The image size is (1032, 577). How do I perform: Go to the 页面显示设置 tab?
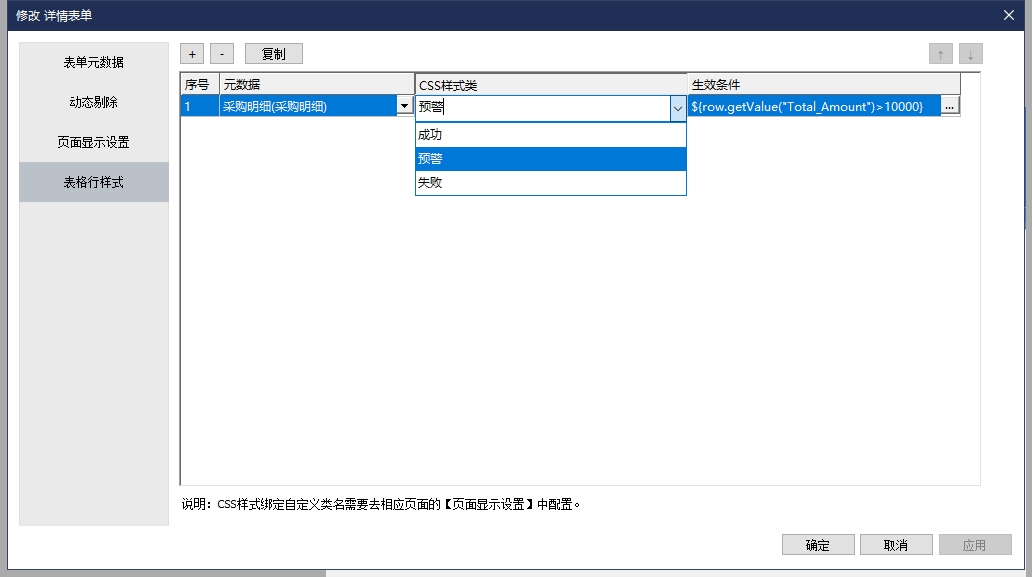point(94,142)
